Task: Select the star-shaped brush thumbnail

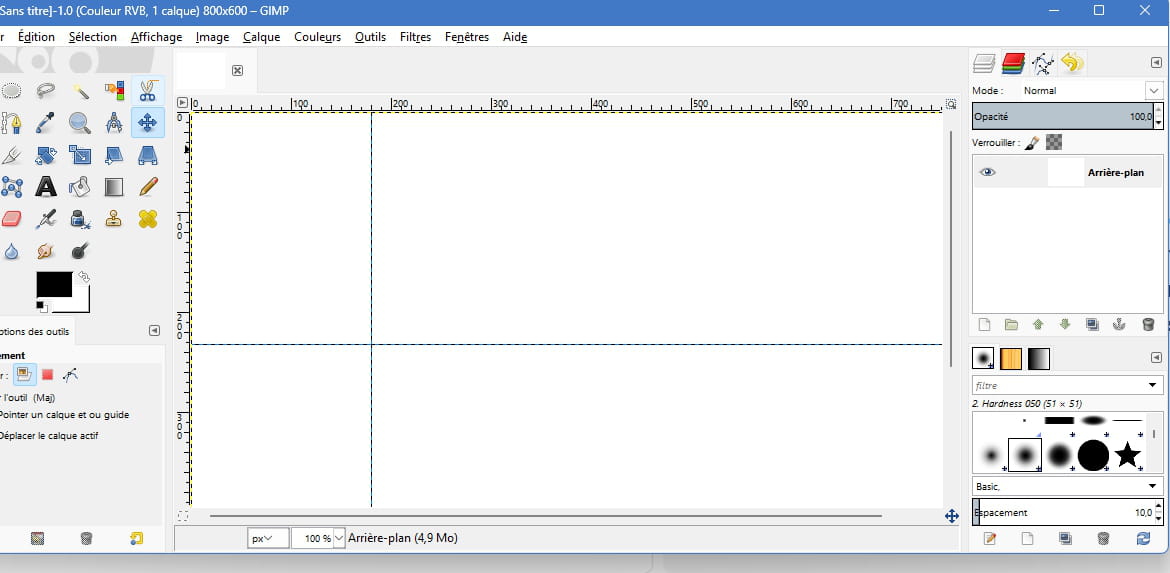Action: [x=1128, y=455]
